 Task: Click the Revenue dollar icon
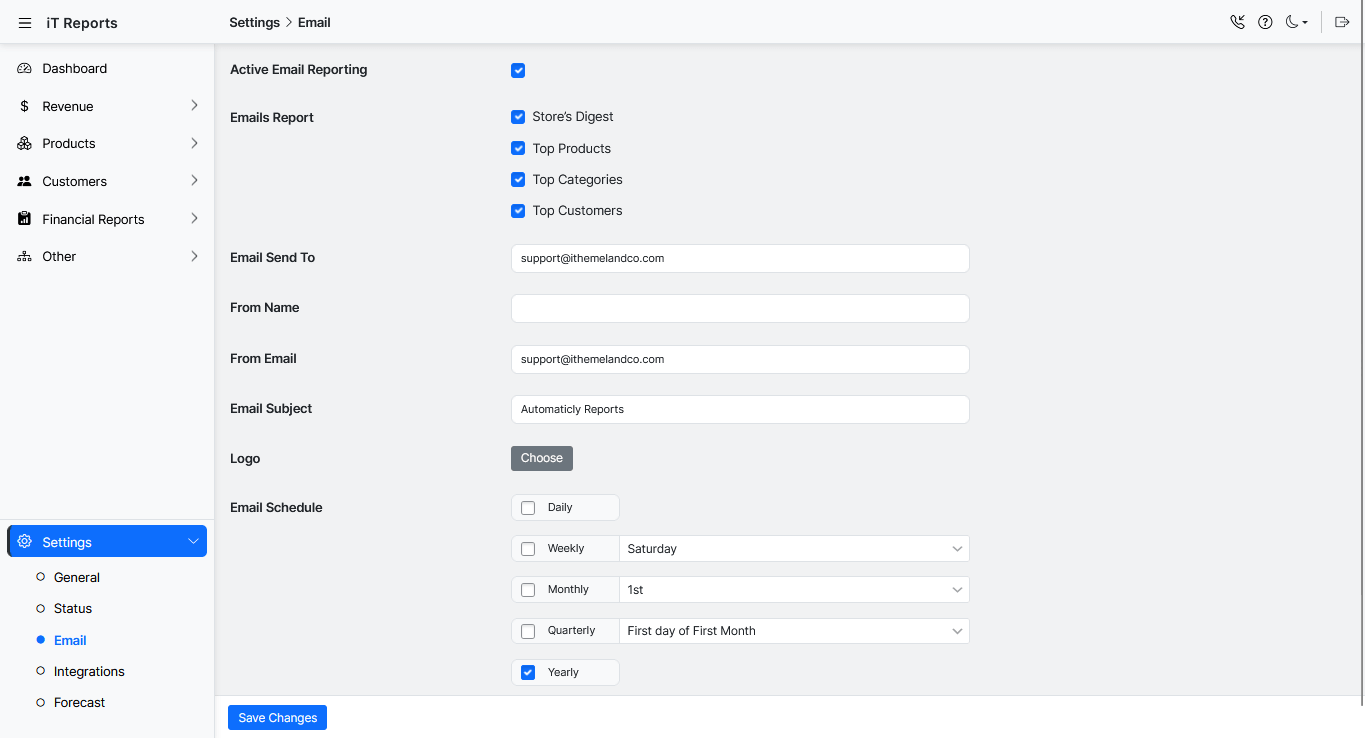point(25,106)
